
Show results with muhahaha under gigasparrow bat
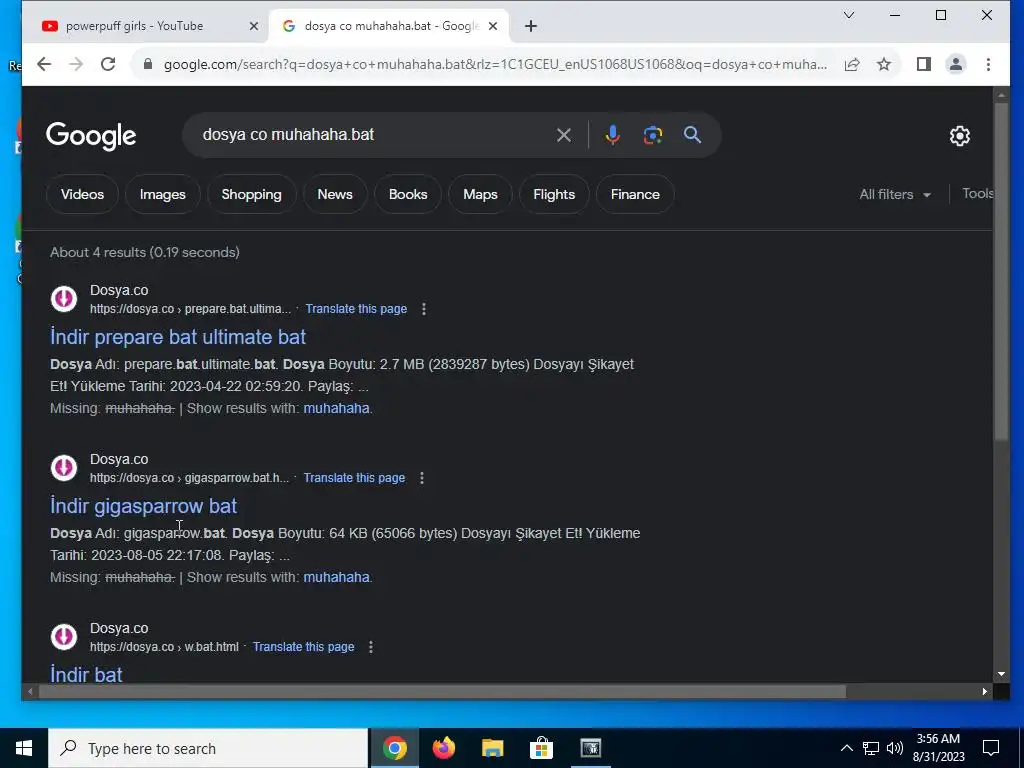pyautogui.click(x=336, y=577)
